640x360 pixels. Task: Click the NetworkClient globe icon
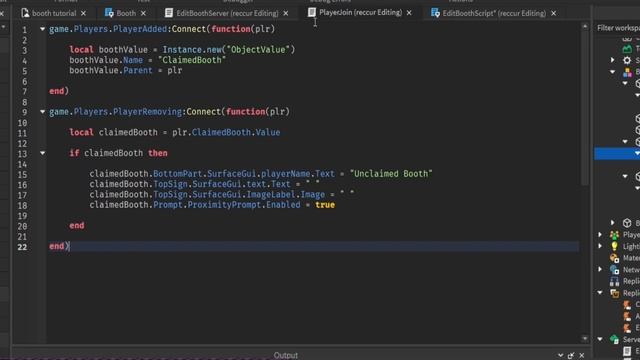[x=614, y=269]
